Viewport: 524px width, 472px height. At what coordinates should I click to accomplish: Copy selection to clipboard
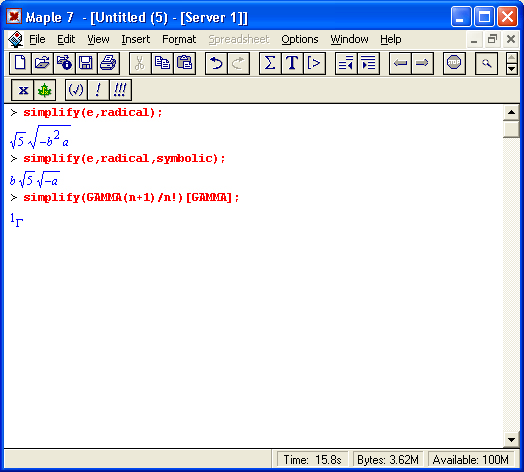pyautogui.click(x=162, y=63)
